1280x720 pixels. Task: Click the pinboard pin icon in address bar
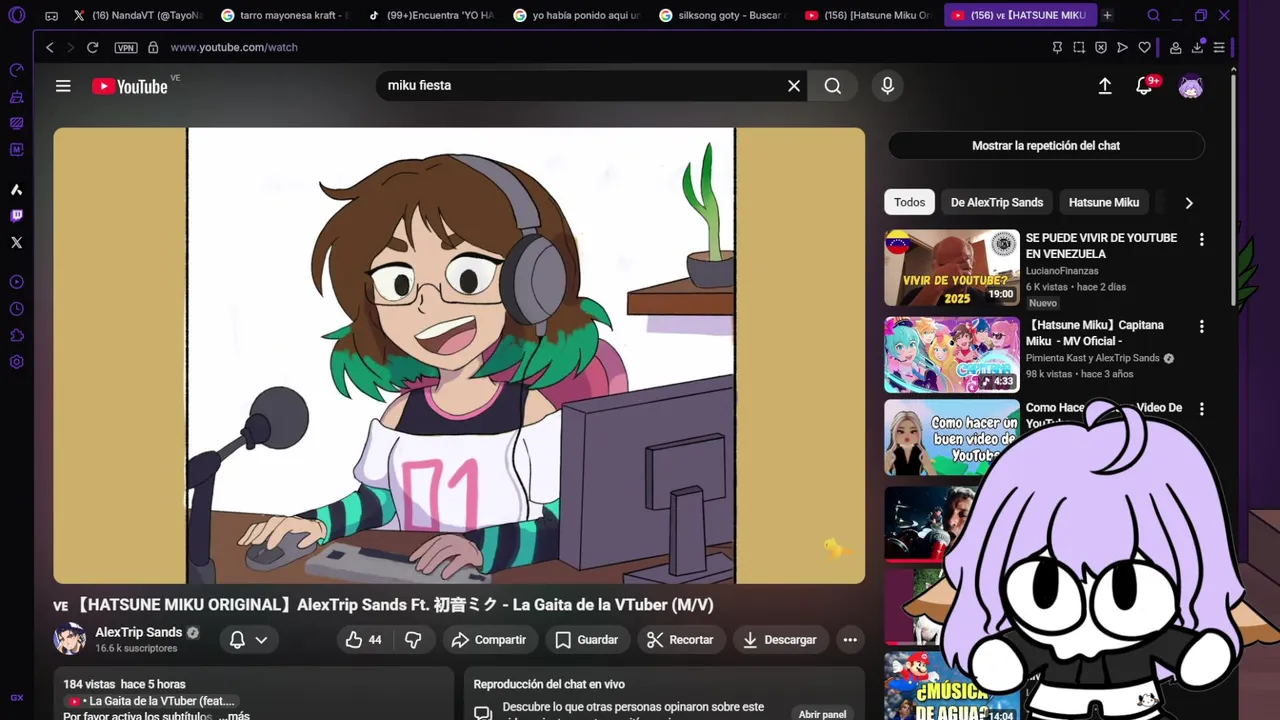pos(1057,47)
